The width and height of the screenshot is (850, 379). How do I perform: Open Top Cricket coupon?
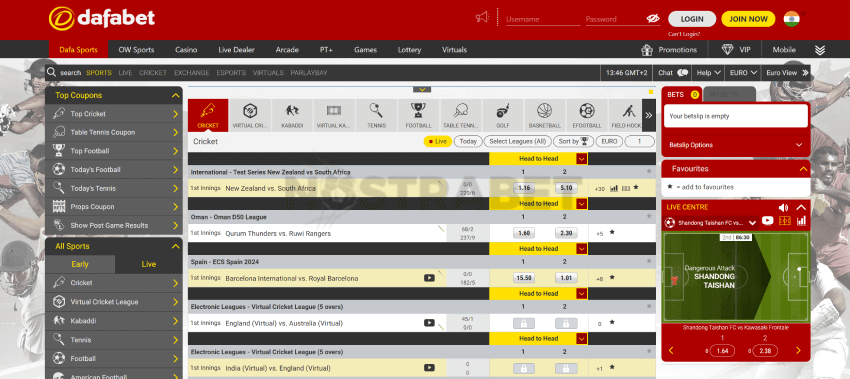click(x=114, y=114)
